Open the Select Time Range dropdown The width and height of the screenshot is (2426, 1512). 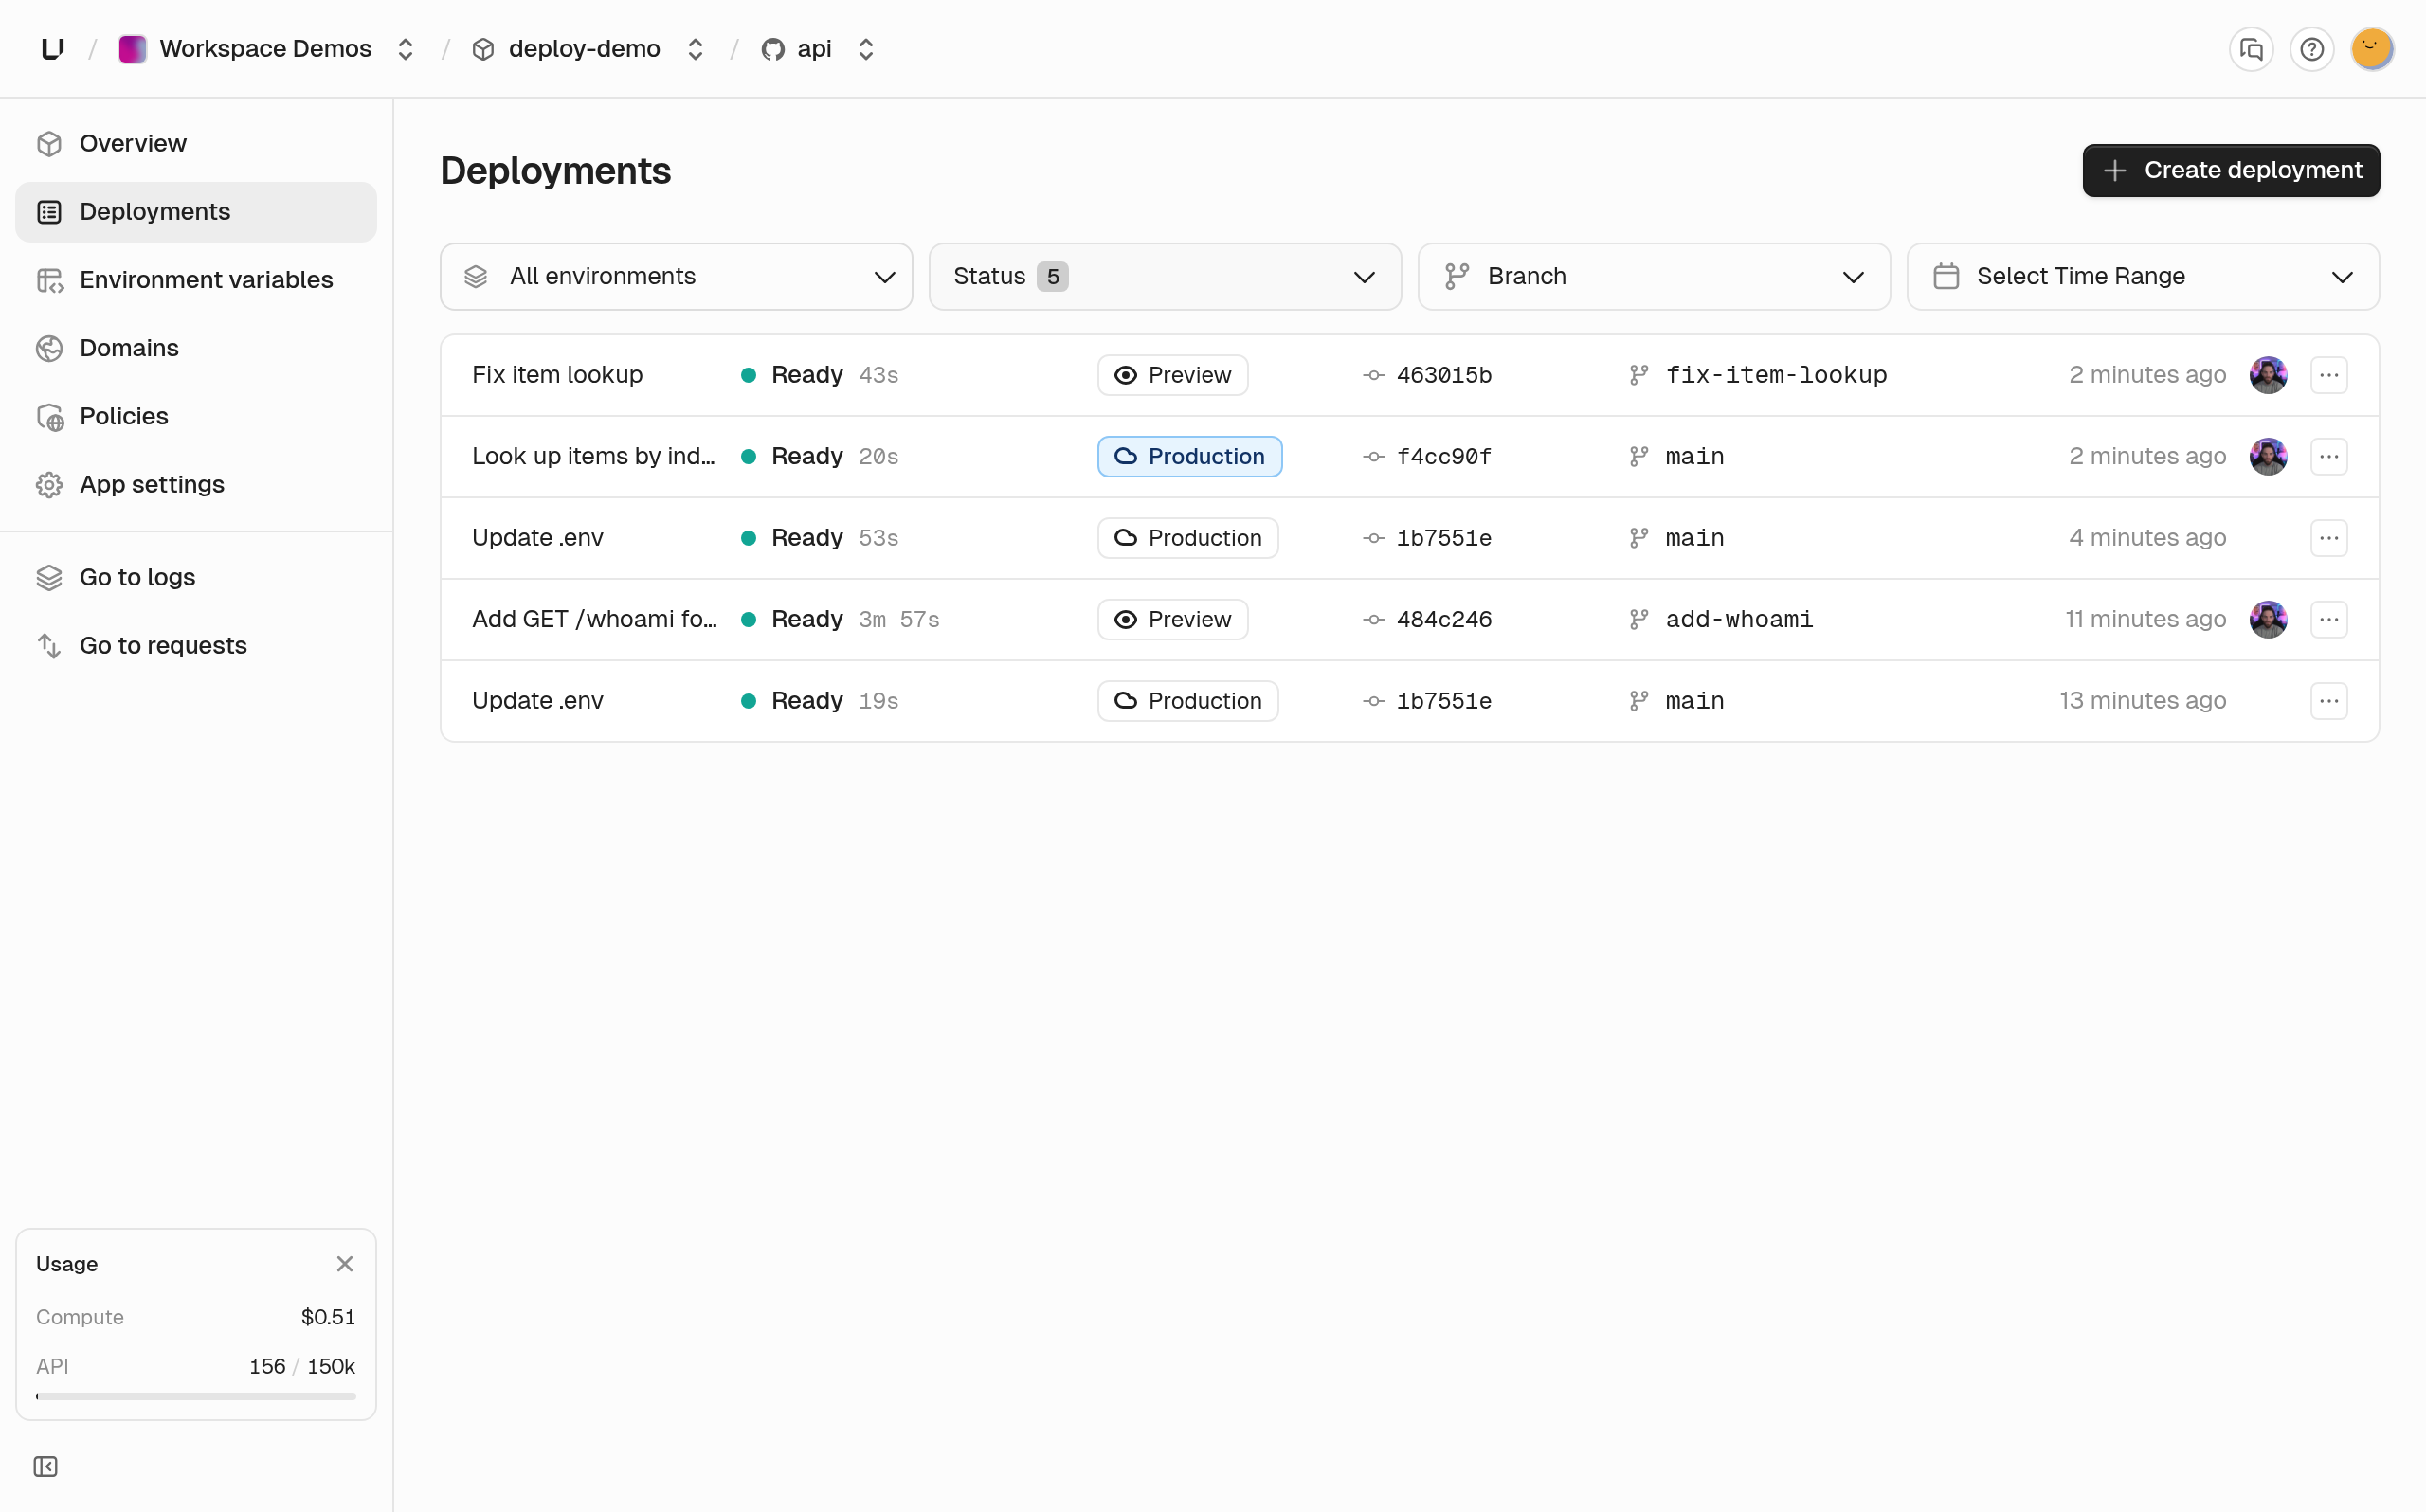click(x=2143, y=277)
